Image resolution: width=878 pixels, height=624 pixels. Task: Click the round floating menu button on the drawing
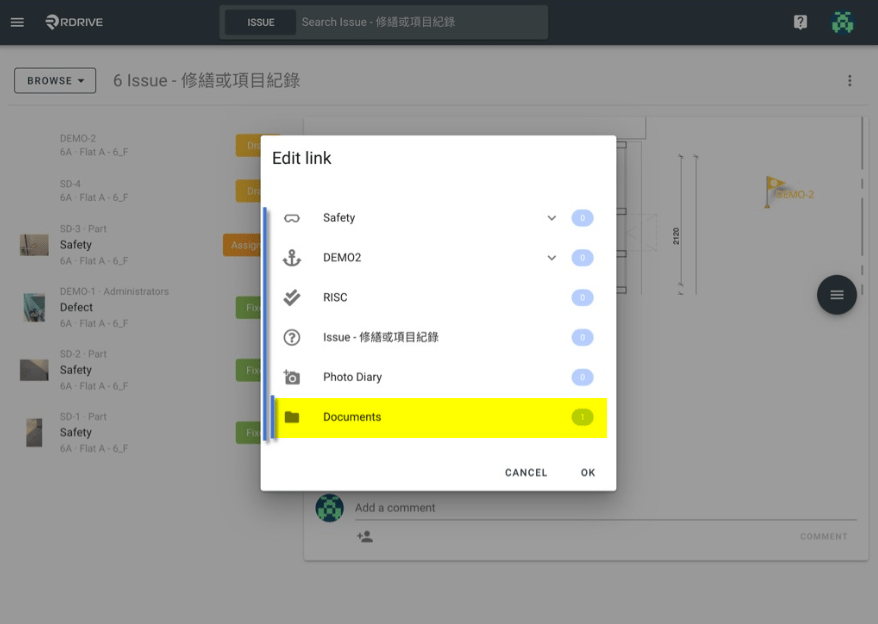pyautogui.click(x=837, y=295)
